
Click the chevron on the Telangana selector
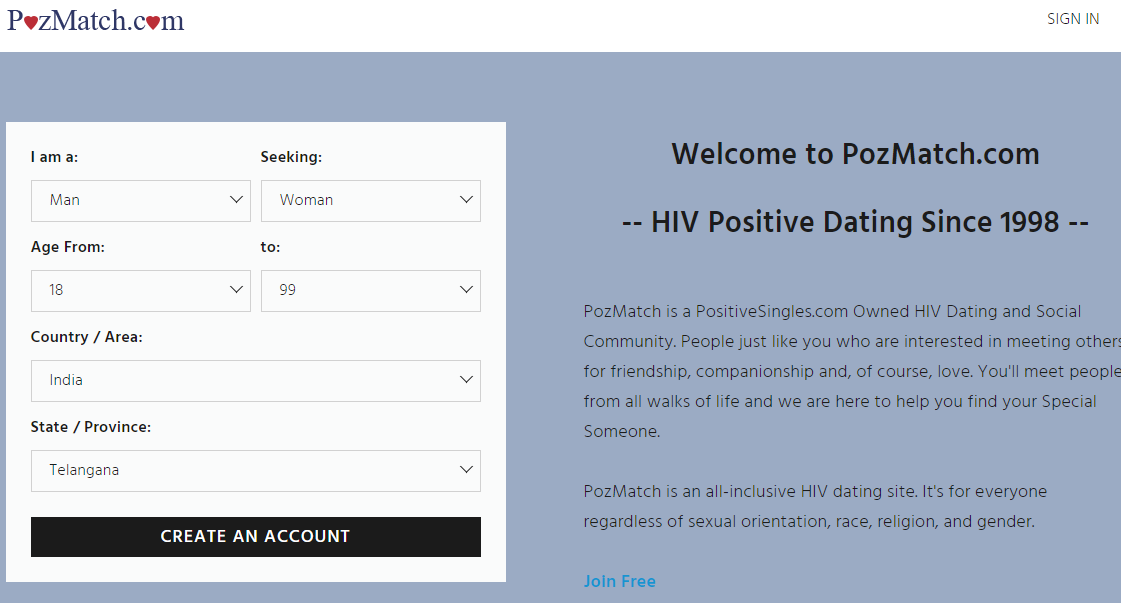(466, 470)
